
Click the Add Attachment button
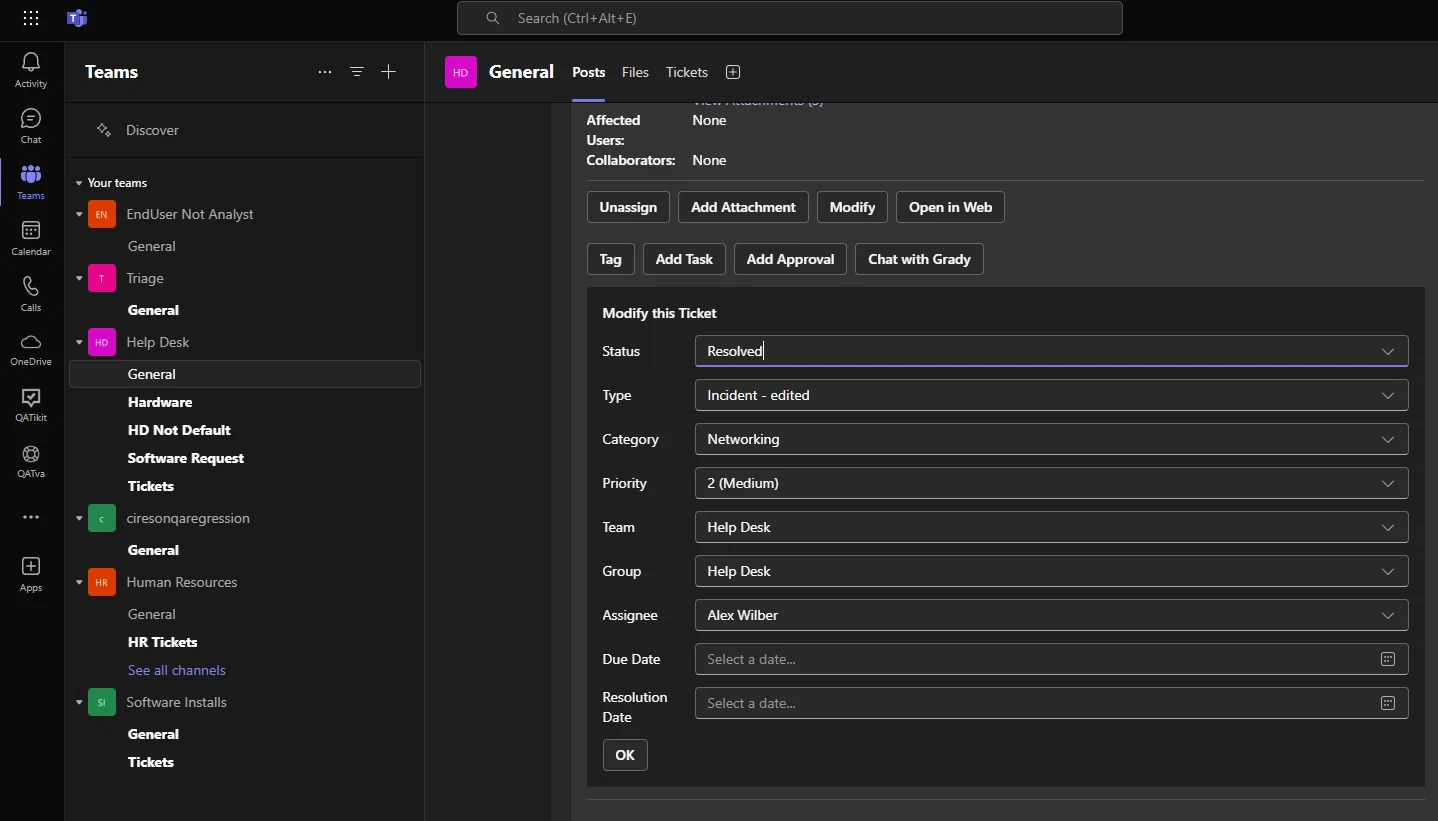(743, 207)
